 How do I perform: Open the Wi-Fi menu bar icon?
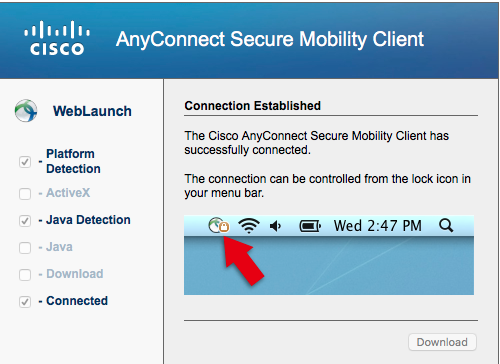(249, 226)
